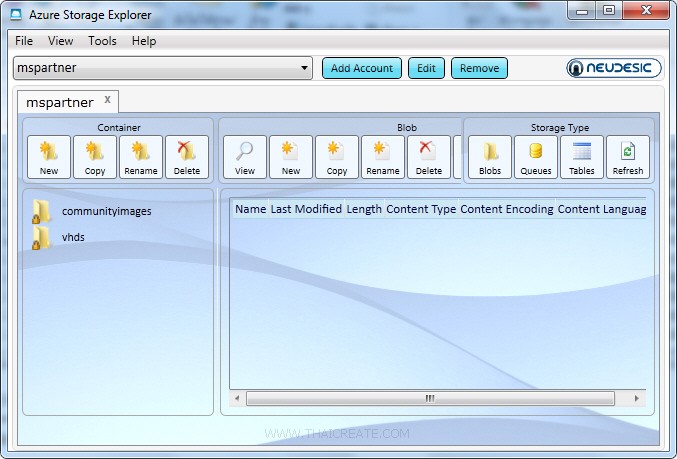Open the mspartner account dropdown
Image resolution: width=677 pixels, height=459 pixels.
(x=163, y=68)
